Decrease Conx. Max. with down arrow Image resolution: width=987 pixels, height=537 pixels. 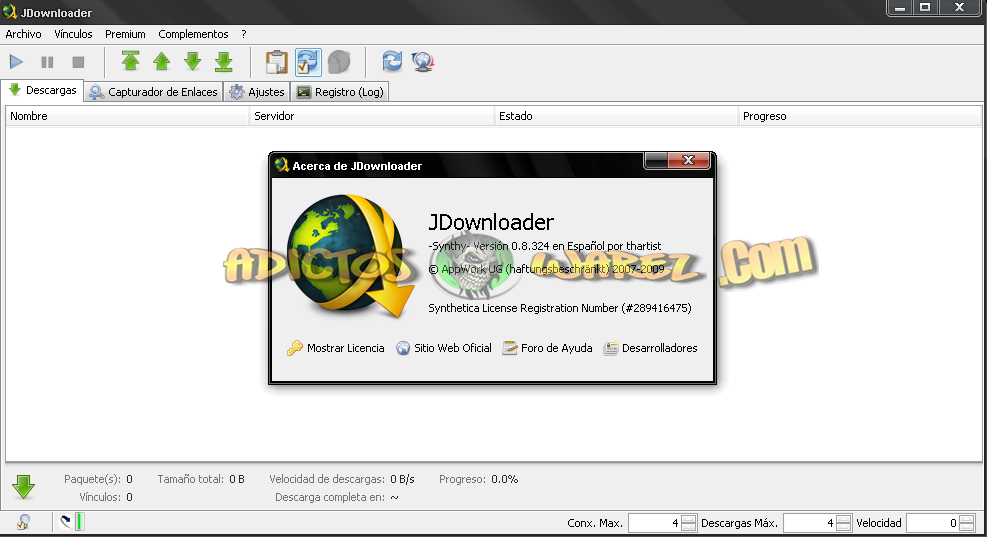689,528
